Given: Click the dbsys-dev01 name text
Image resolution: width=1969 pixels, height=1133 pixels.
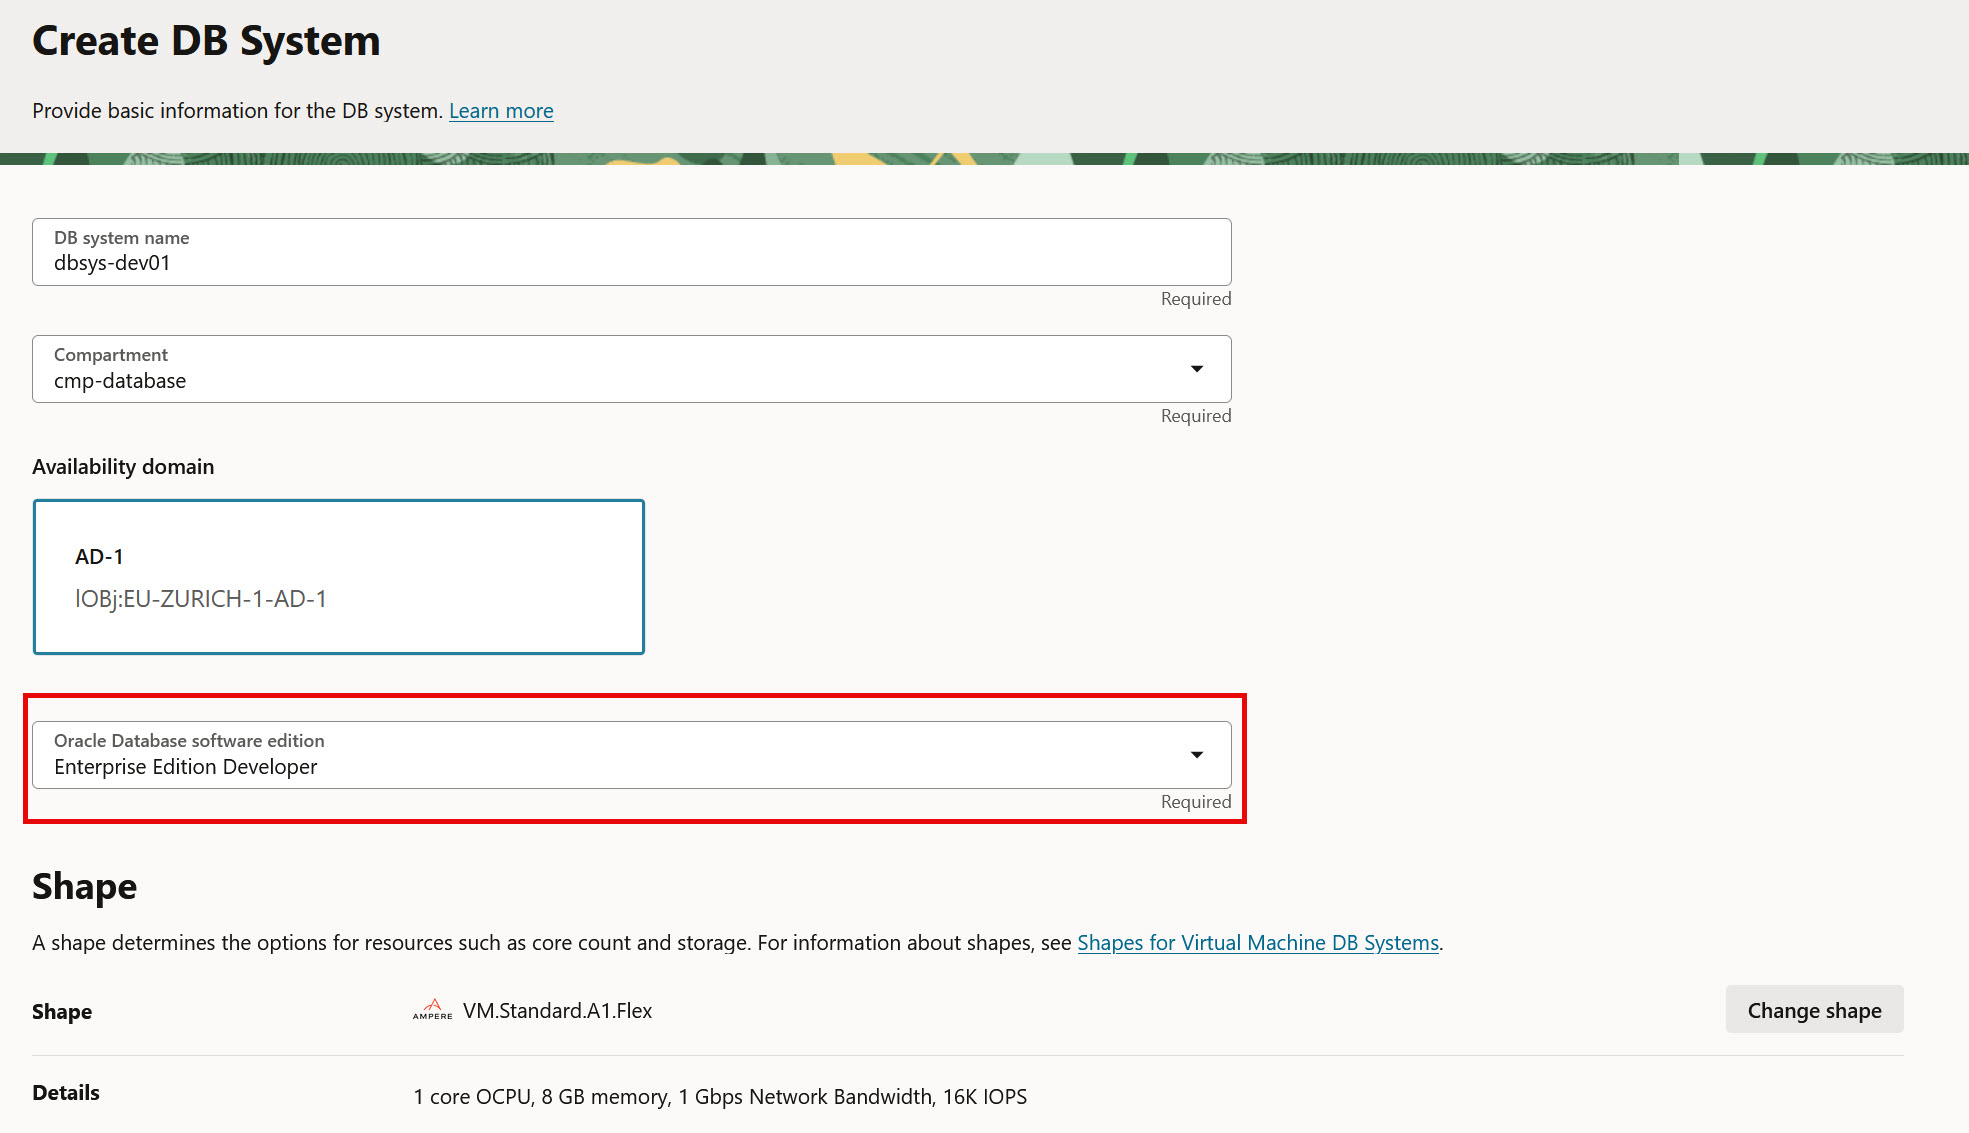Looking at the screenshot, I should click(x=112, y=262).
